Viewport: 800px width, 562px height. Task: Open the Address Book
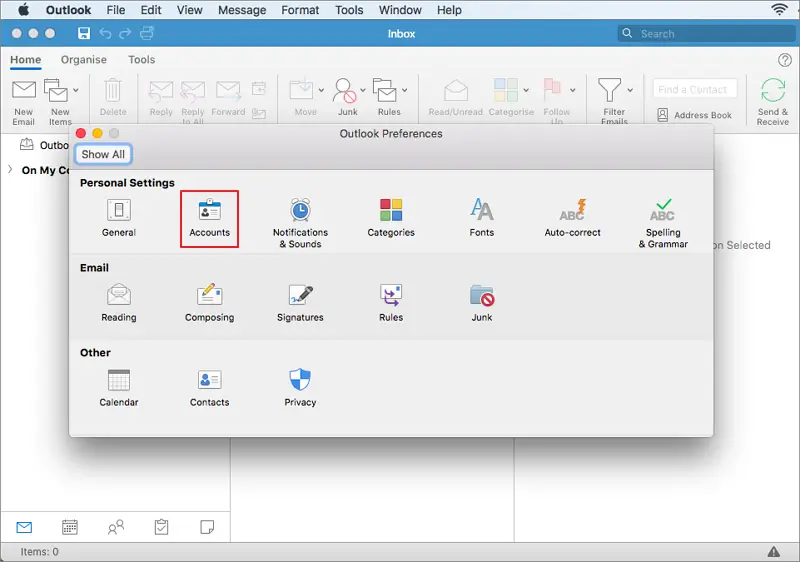click(x=694, y=115)
